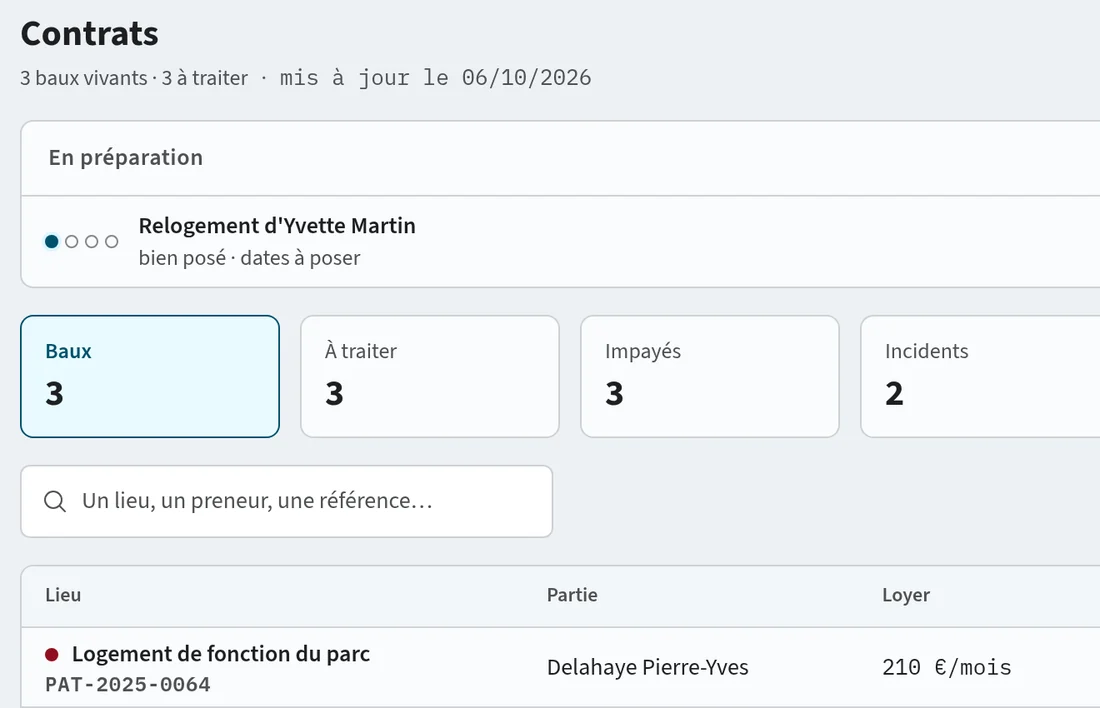Viewport: 1100px width, 708px height.
Task: Click the red status dot beside Logement de fonction
Action: point(51,655)
